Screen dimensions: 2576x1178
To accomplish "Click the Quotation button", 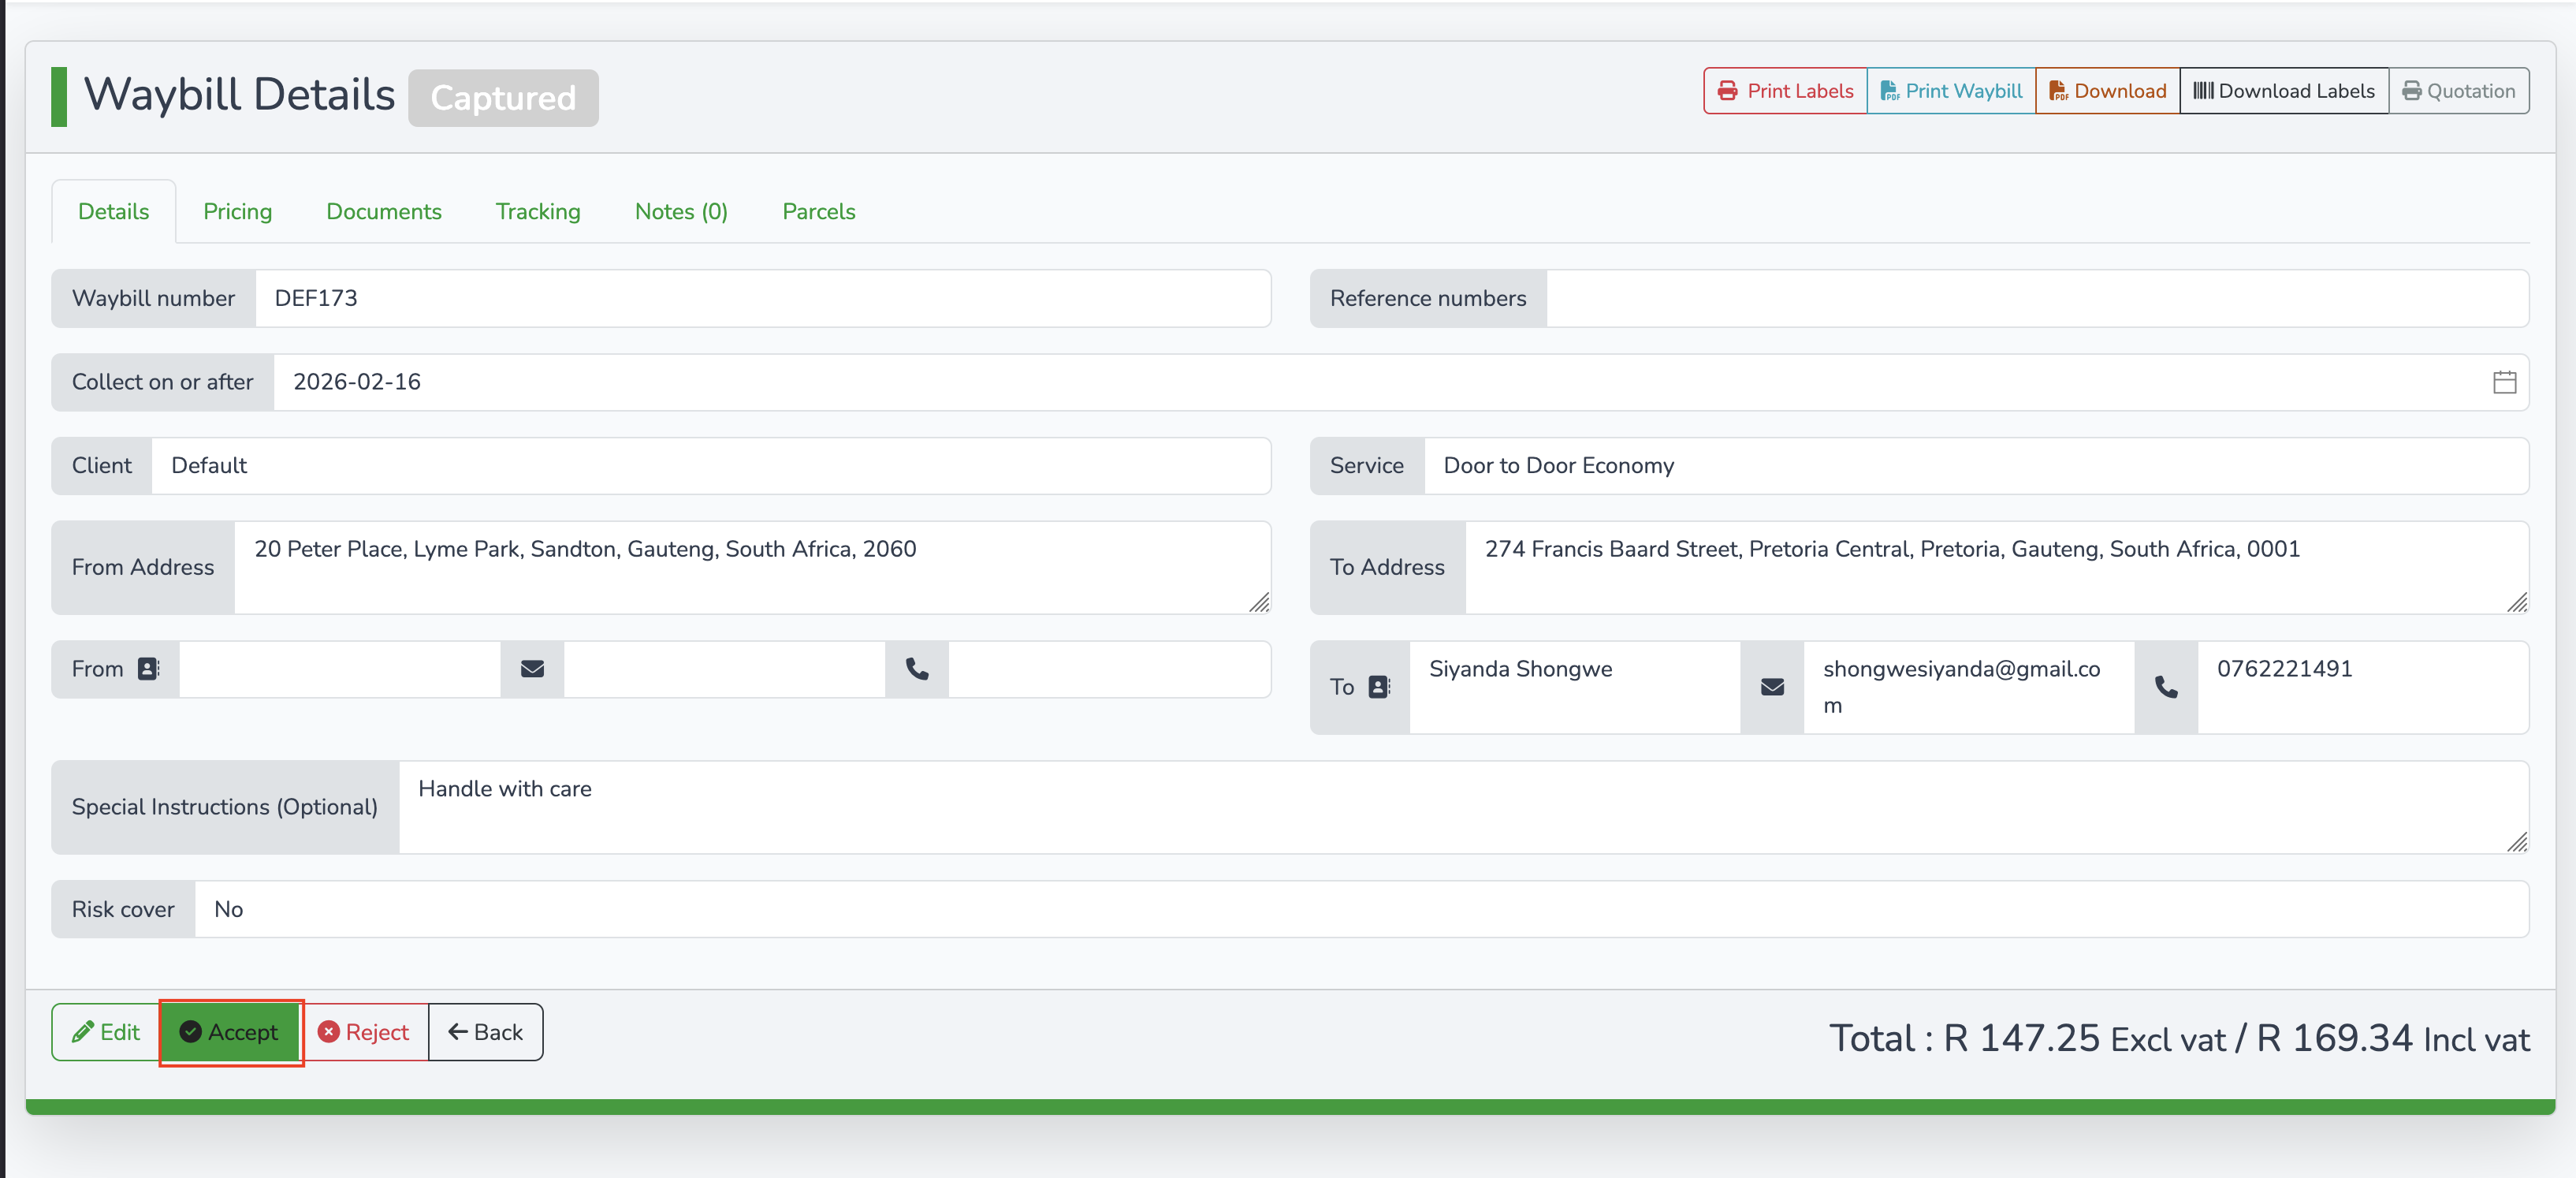I will click(2459, 91).
